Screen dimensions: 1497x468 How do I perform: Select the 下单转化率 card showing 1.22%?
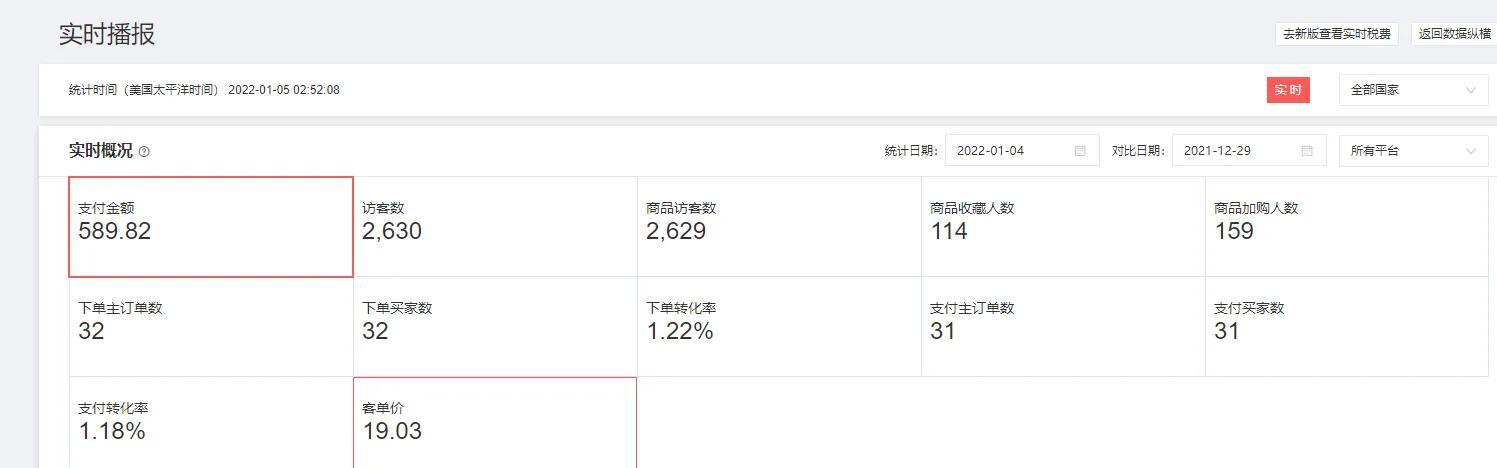click(x=779, y=327)
